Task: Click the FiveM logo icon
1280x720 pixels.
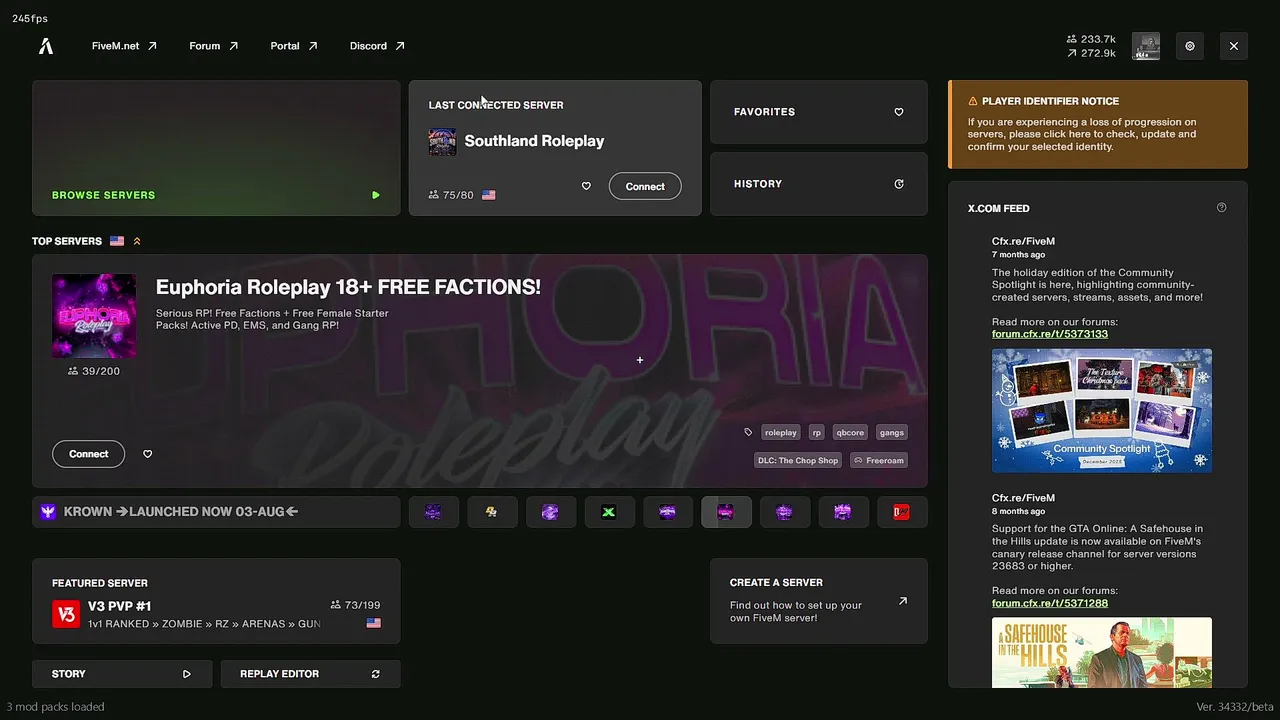Action: tap(46, 46)
